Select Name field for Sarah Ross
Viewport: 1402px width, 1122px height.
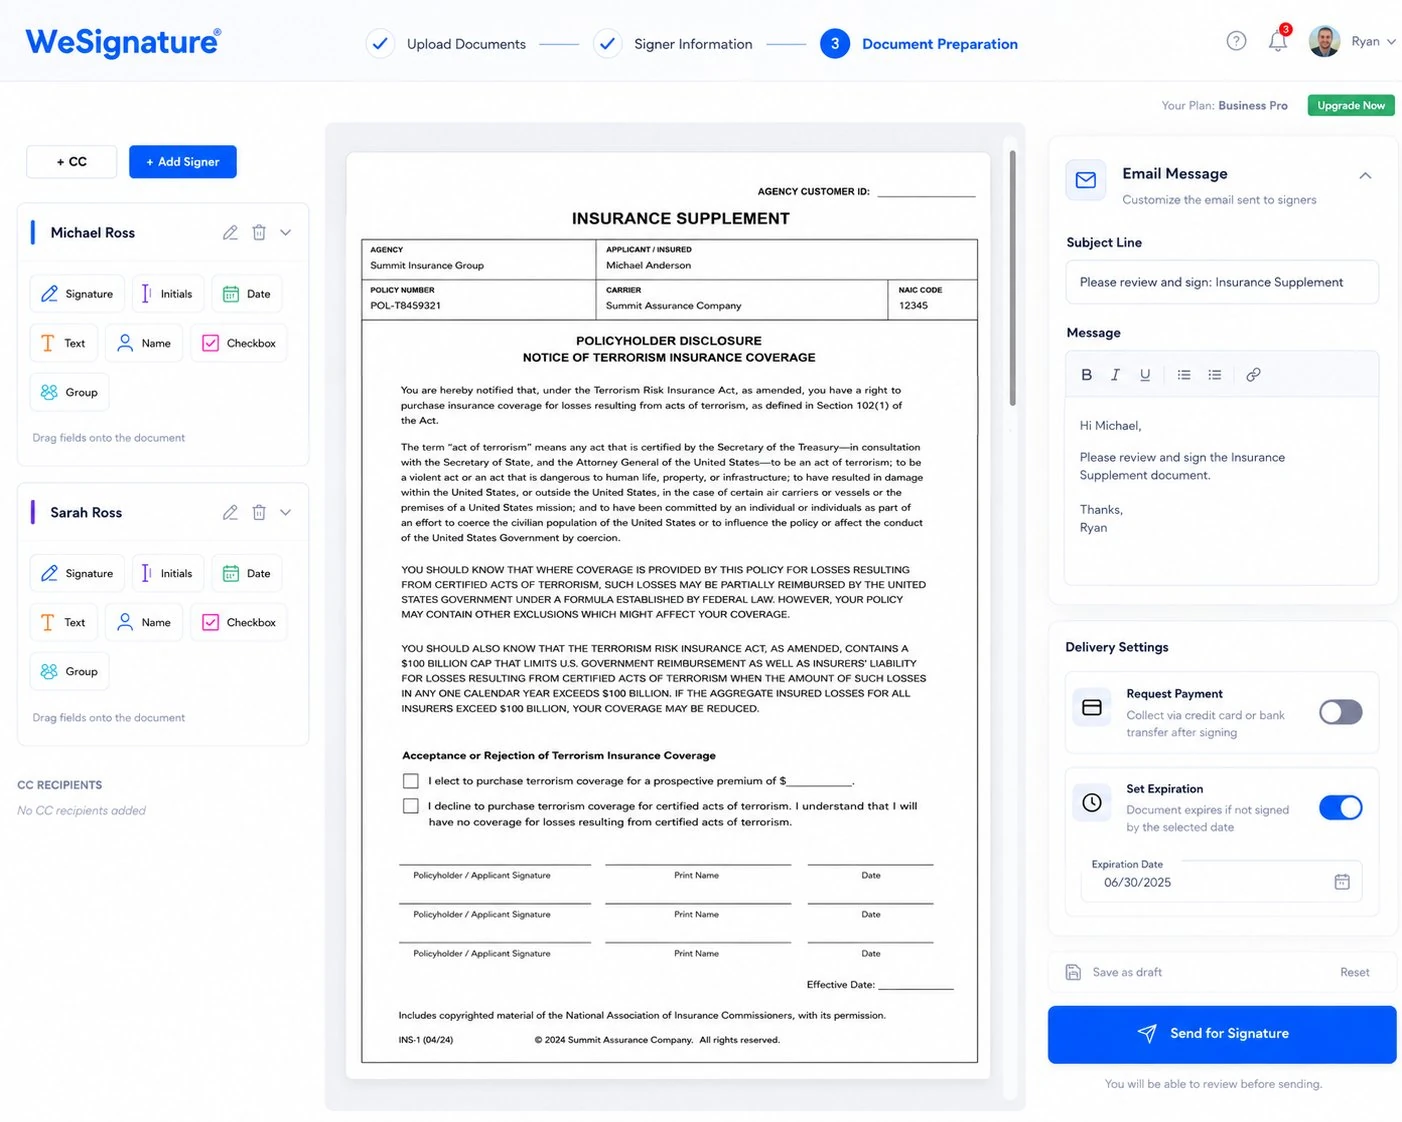tap(144, 622)
